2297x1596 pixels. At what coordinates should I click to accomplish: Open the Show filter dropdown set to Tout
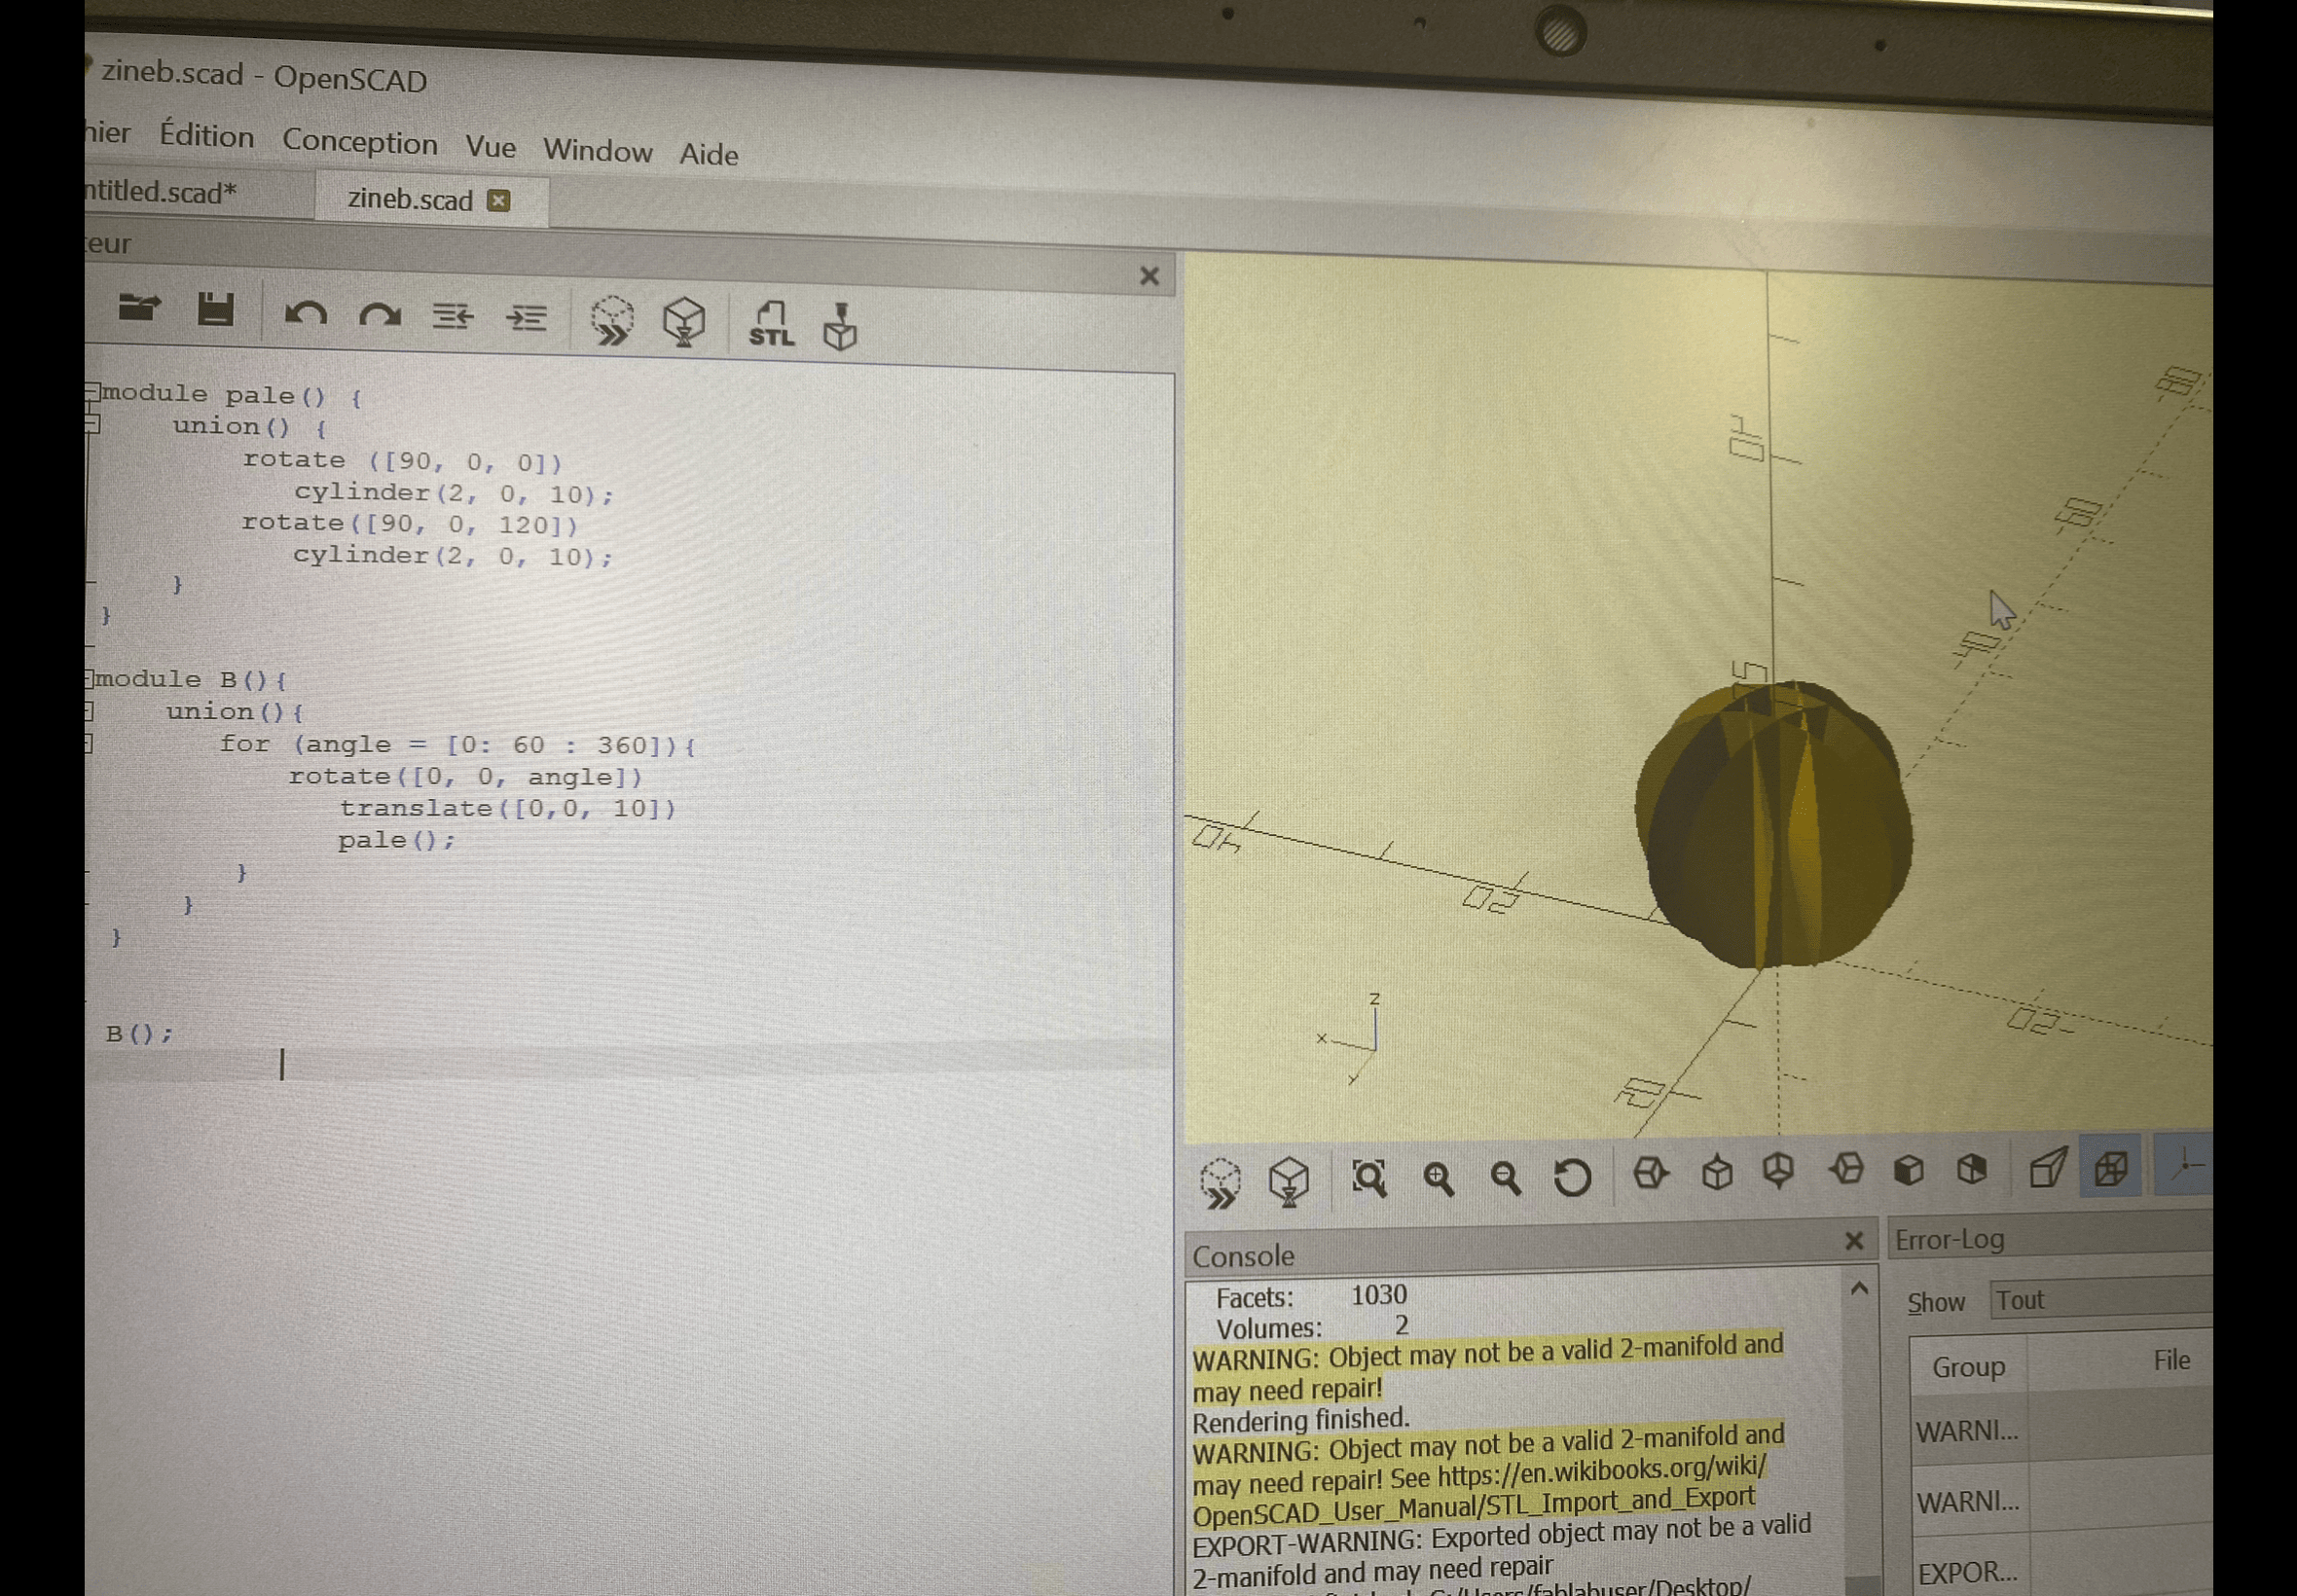(2101, 1299)
